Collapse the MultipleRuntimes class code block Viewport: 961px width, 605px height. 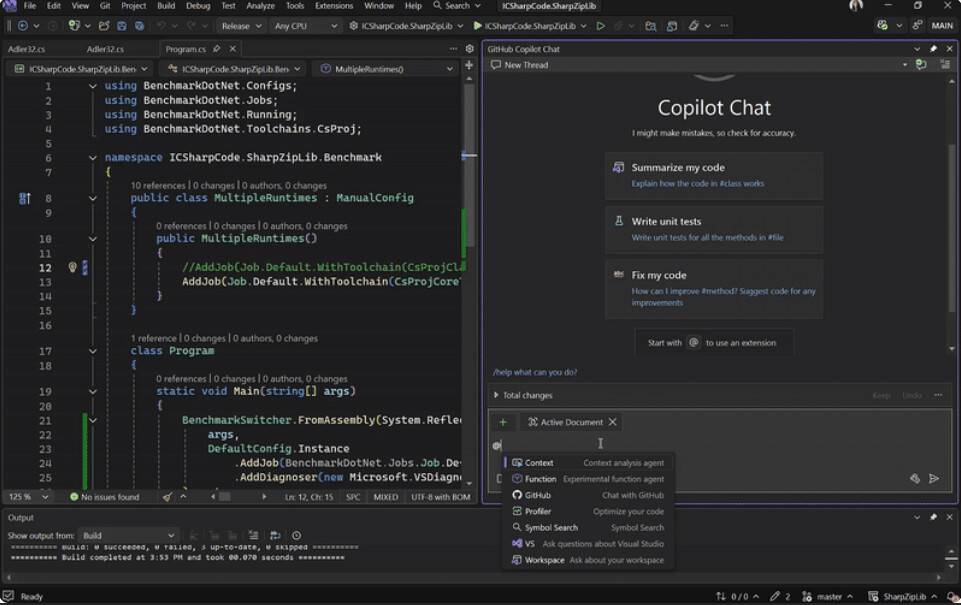[93, 198]
